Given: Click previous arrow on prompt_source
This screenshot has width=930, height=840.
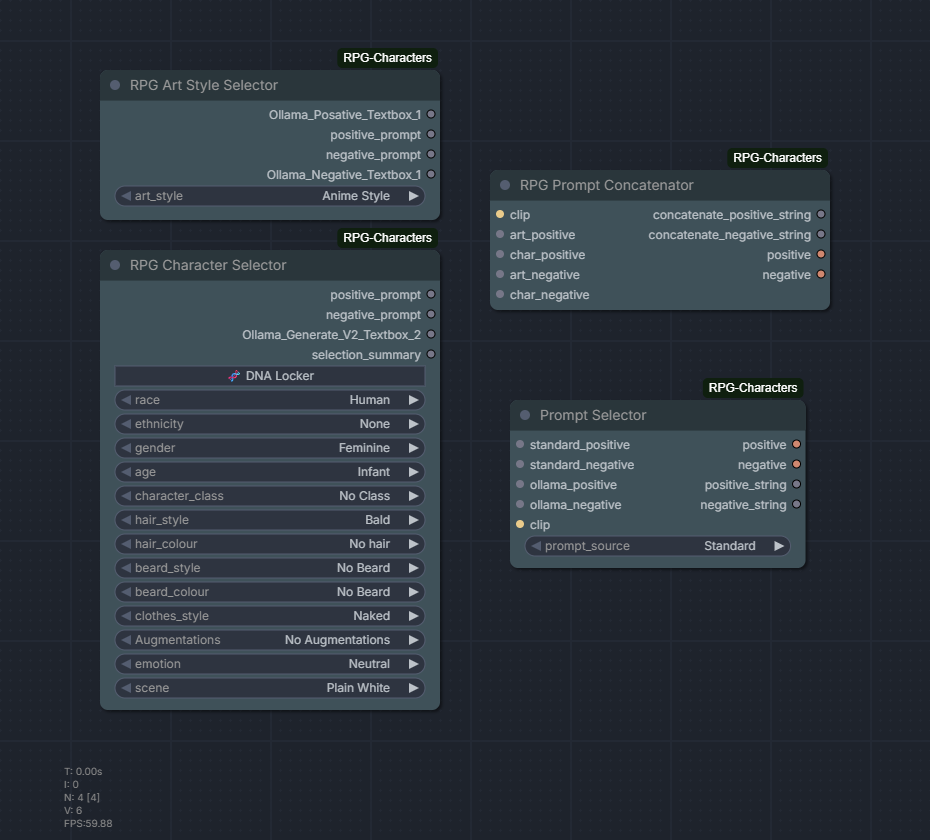Looking at the screenshot, I should click(x=536, y=546).
